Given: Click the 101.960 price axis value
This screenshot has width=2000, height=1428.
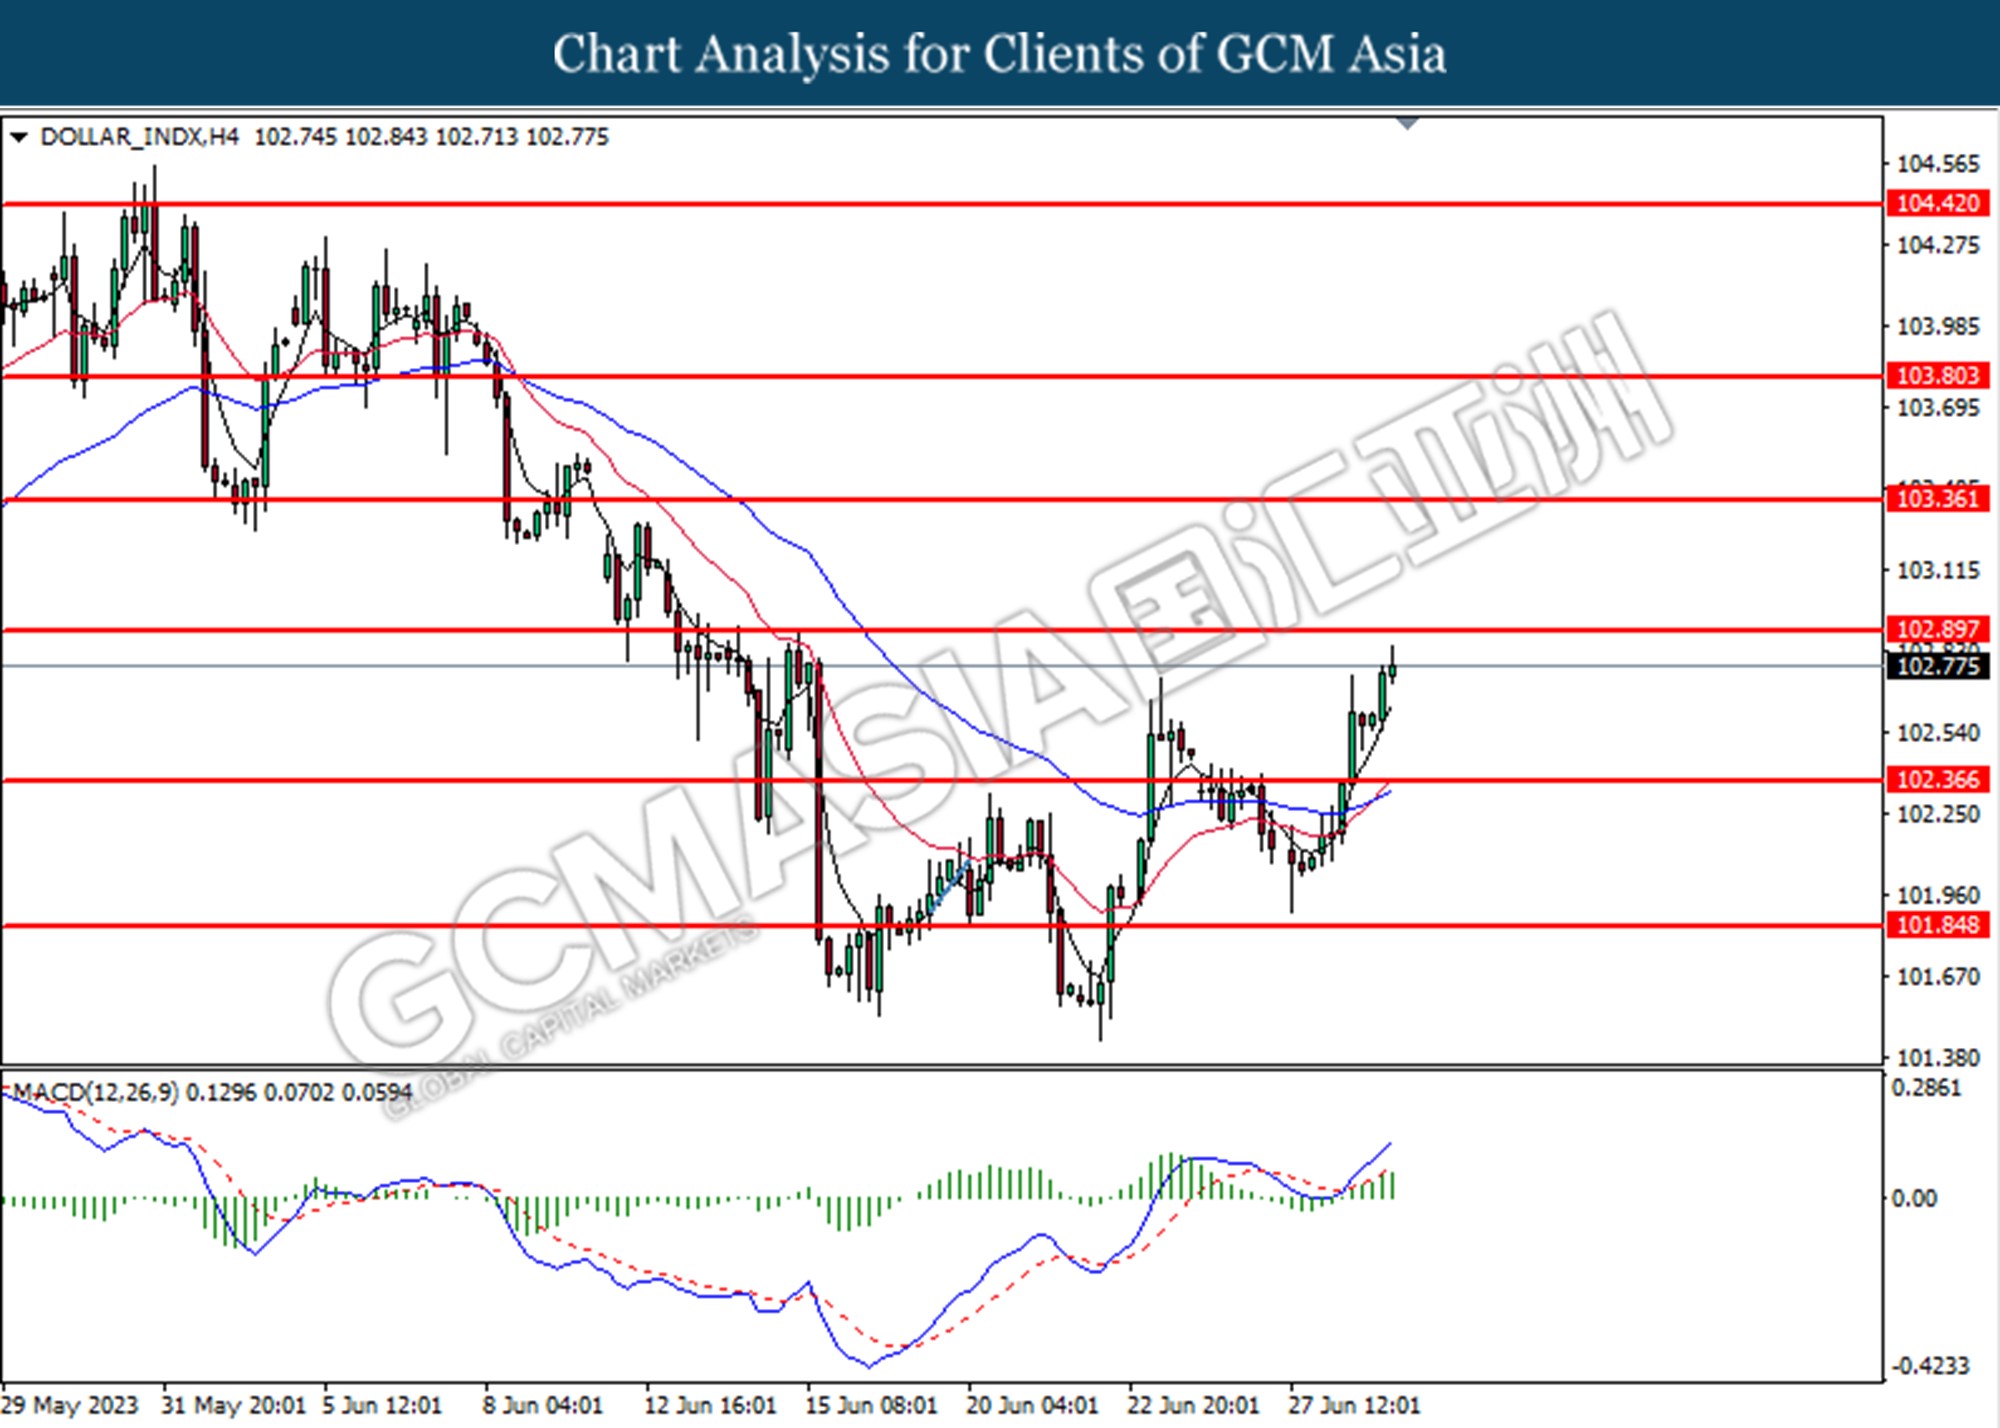Looking at the screenshot, I should 1938,895.
